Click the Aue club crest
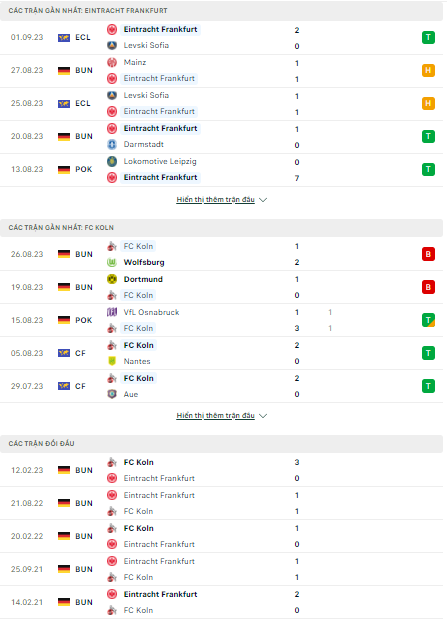Image resolution: width=447 pixels, height=623 pixels. (x=112, y=394)
